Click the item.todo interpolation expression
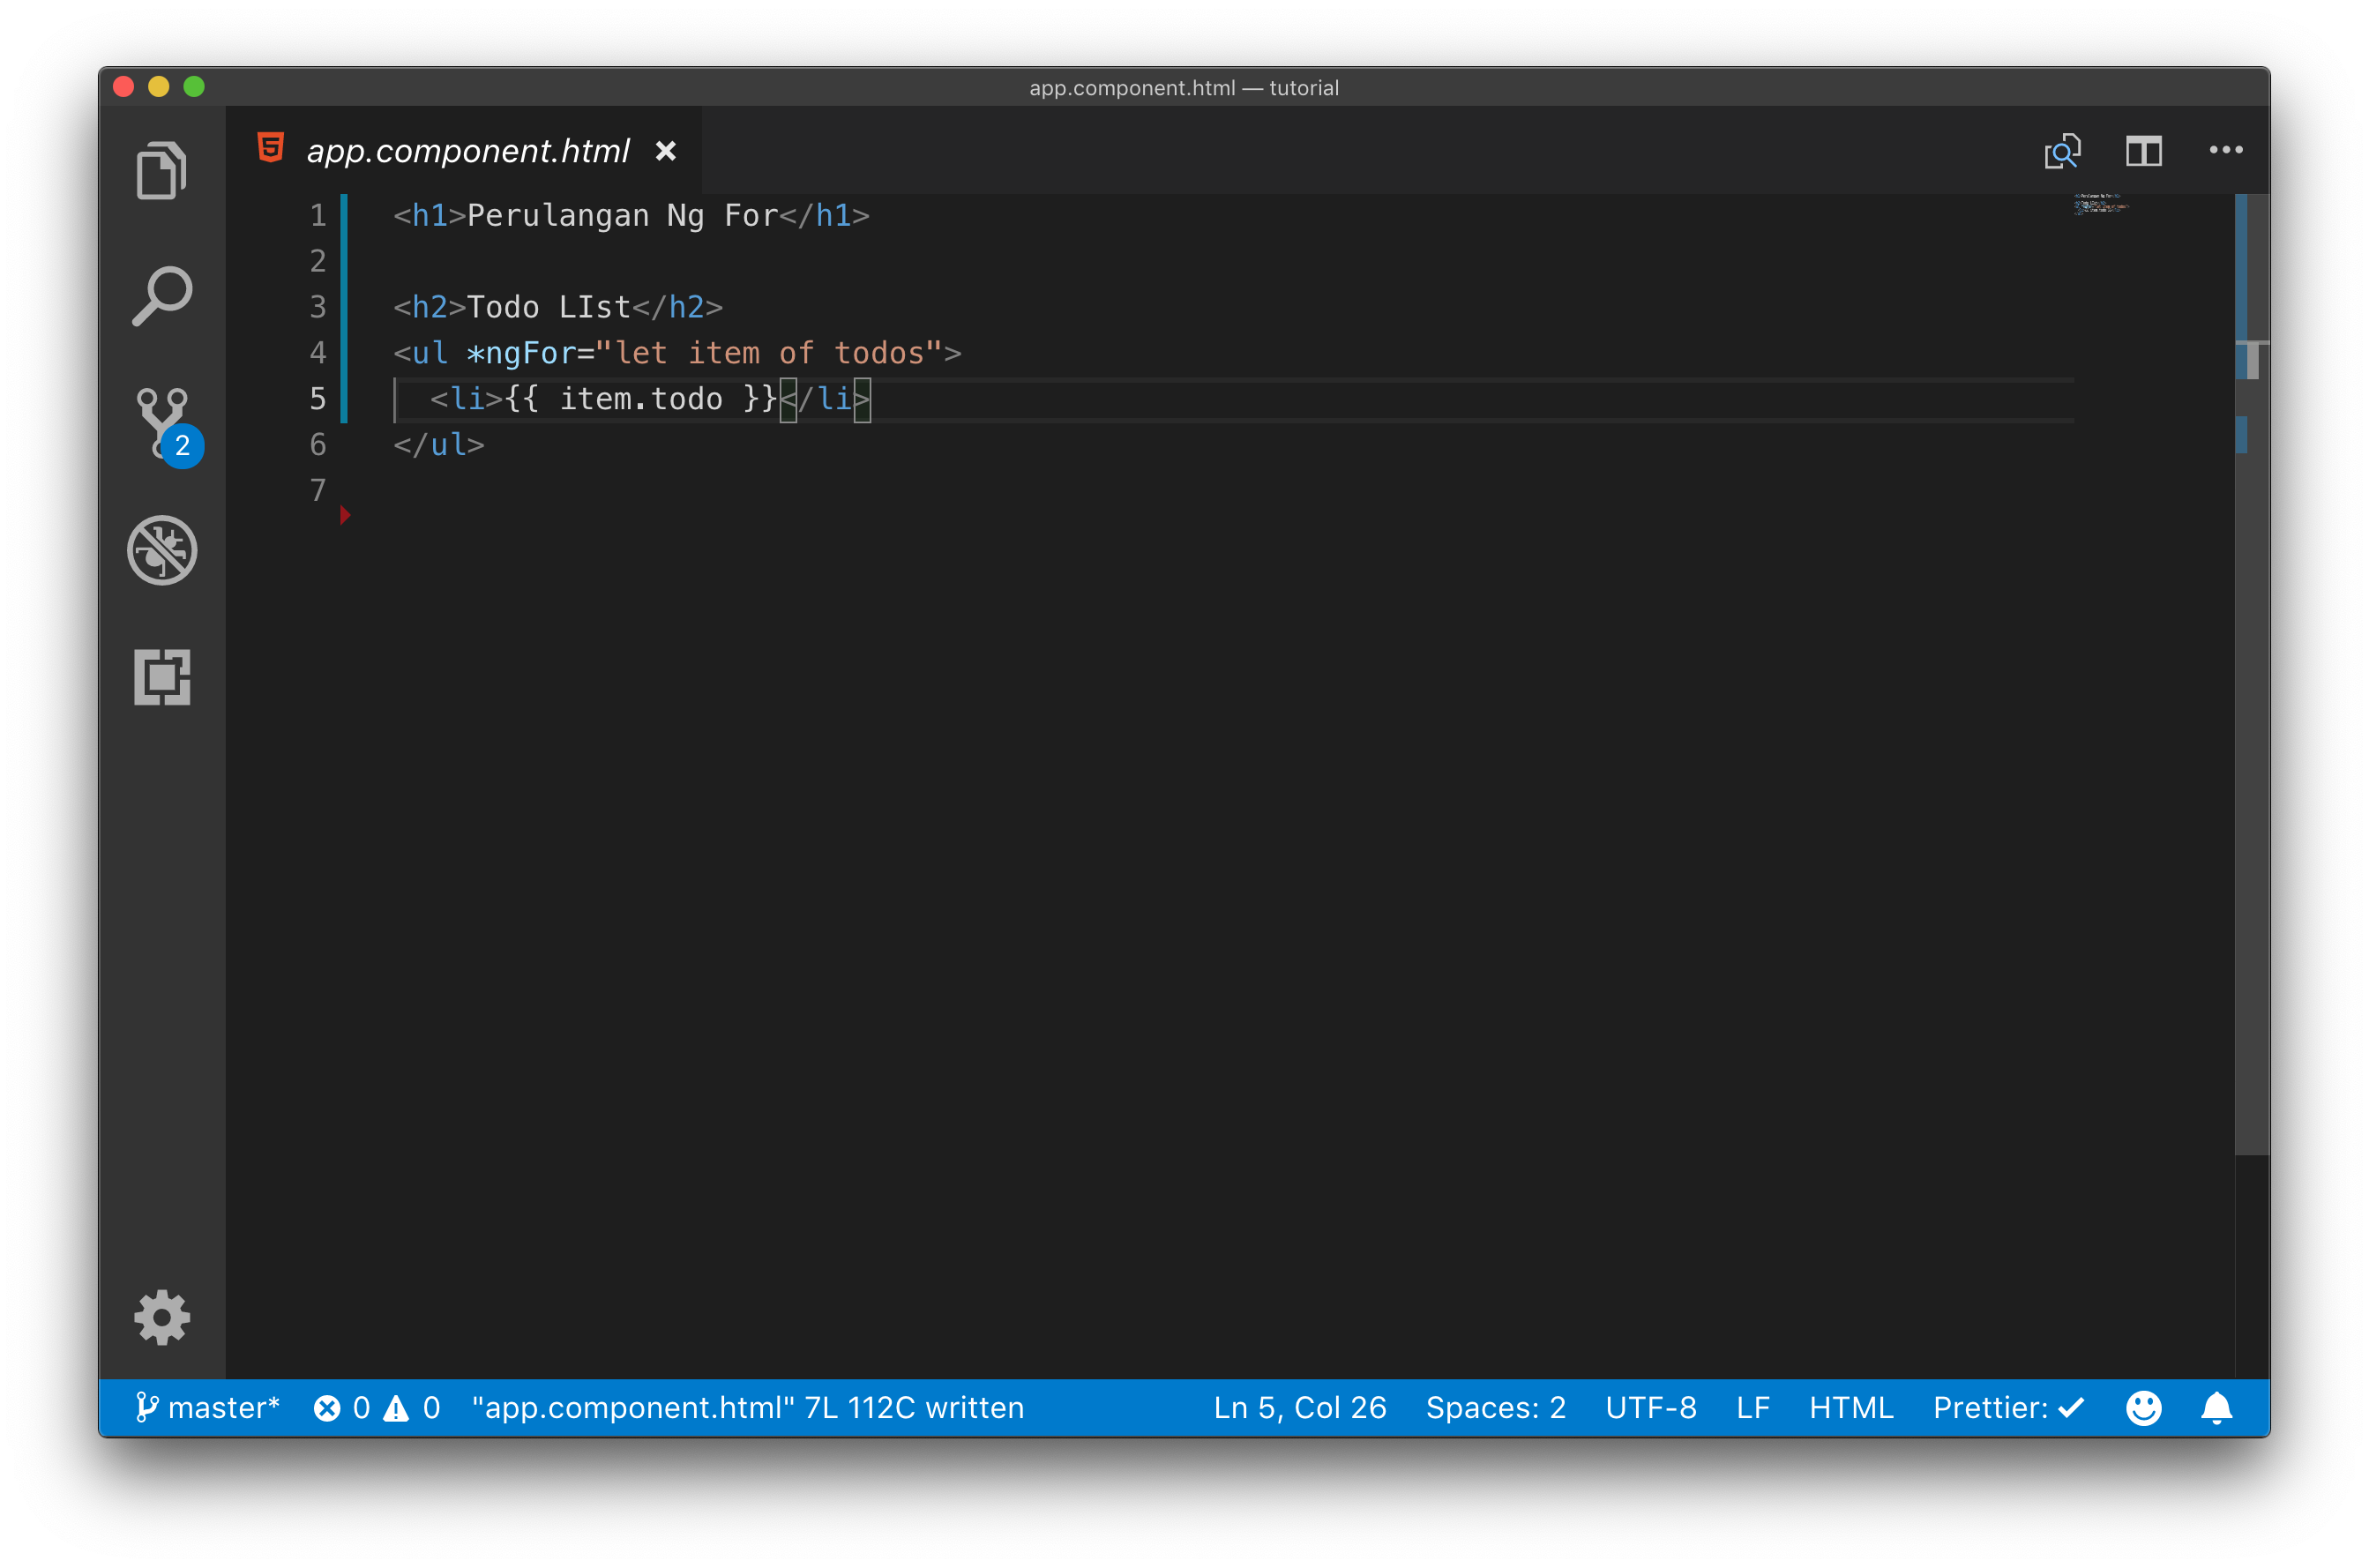The height and width of the screenshot is (1568, 2369). (641, 399)
